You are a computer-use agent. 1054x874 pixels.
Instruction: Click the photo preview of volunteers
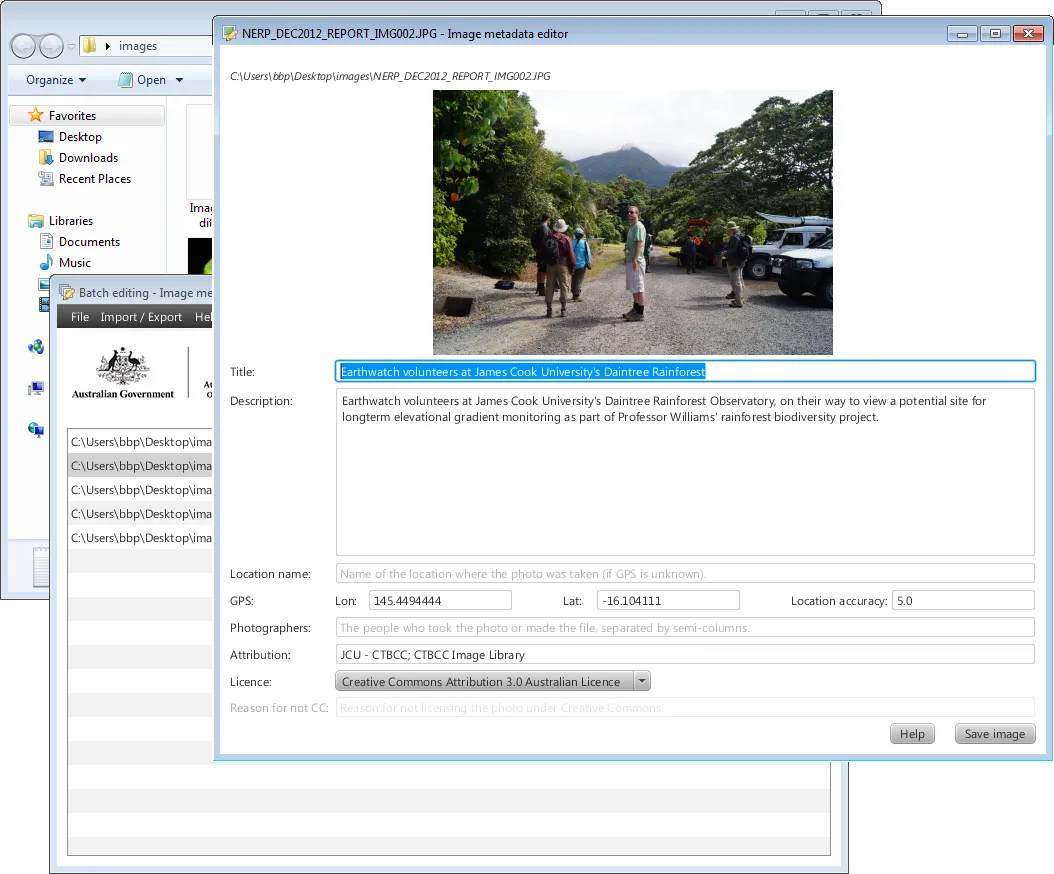(633, 222)
